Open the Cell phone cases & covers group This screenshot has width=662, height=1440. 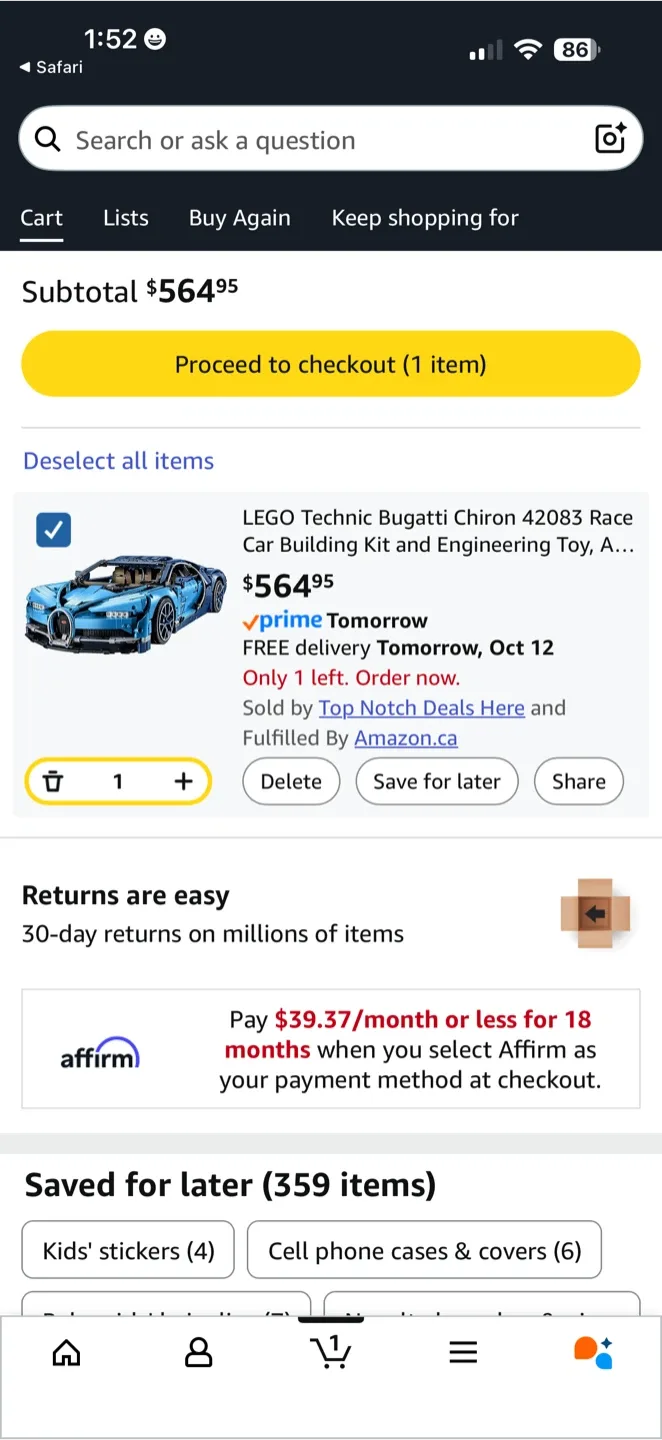tap(424, 1249)
